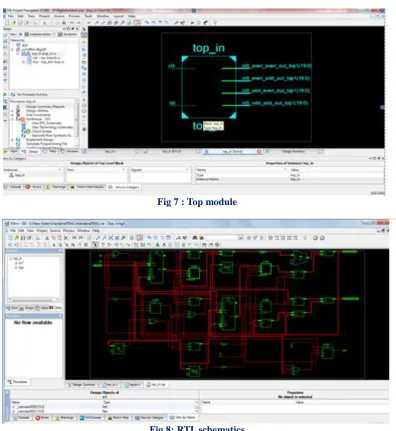
Task: Select View Technology Schematic process
Action: pos(52,127)
